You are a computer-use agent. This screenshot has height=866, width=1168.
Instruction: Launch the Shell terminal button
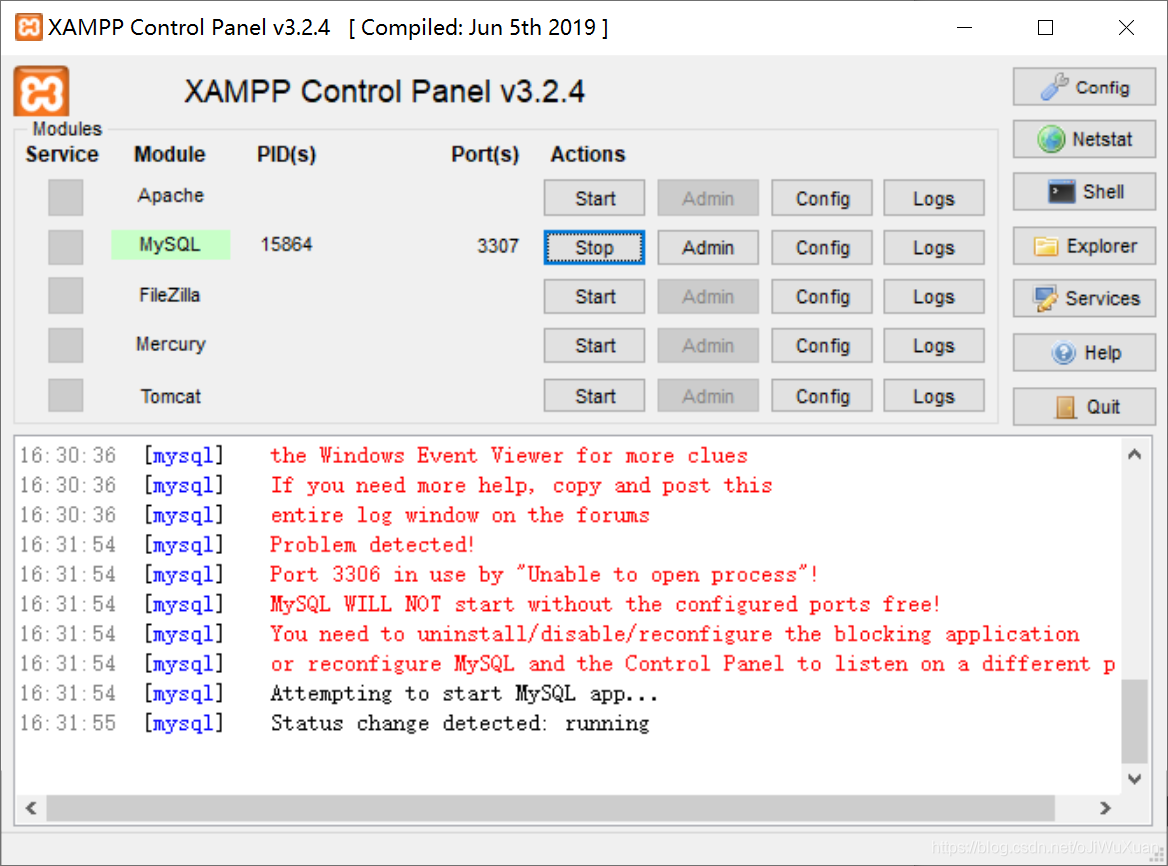point(1084,191)
